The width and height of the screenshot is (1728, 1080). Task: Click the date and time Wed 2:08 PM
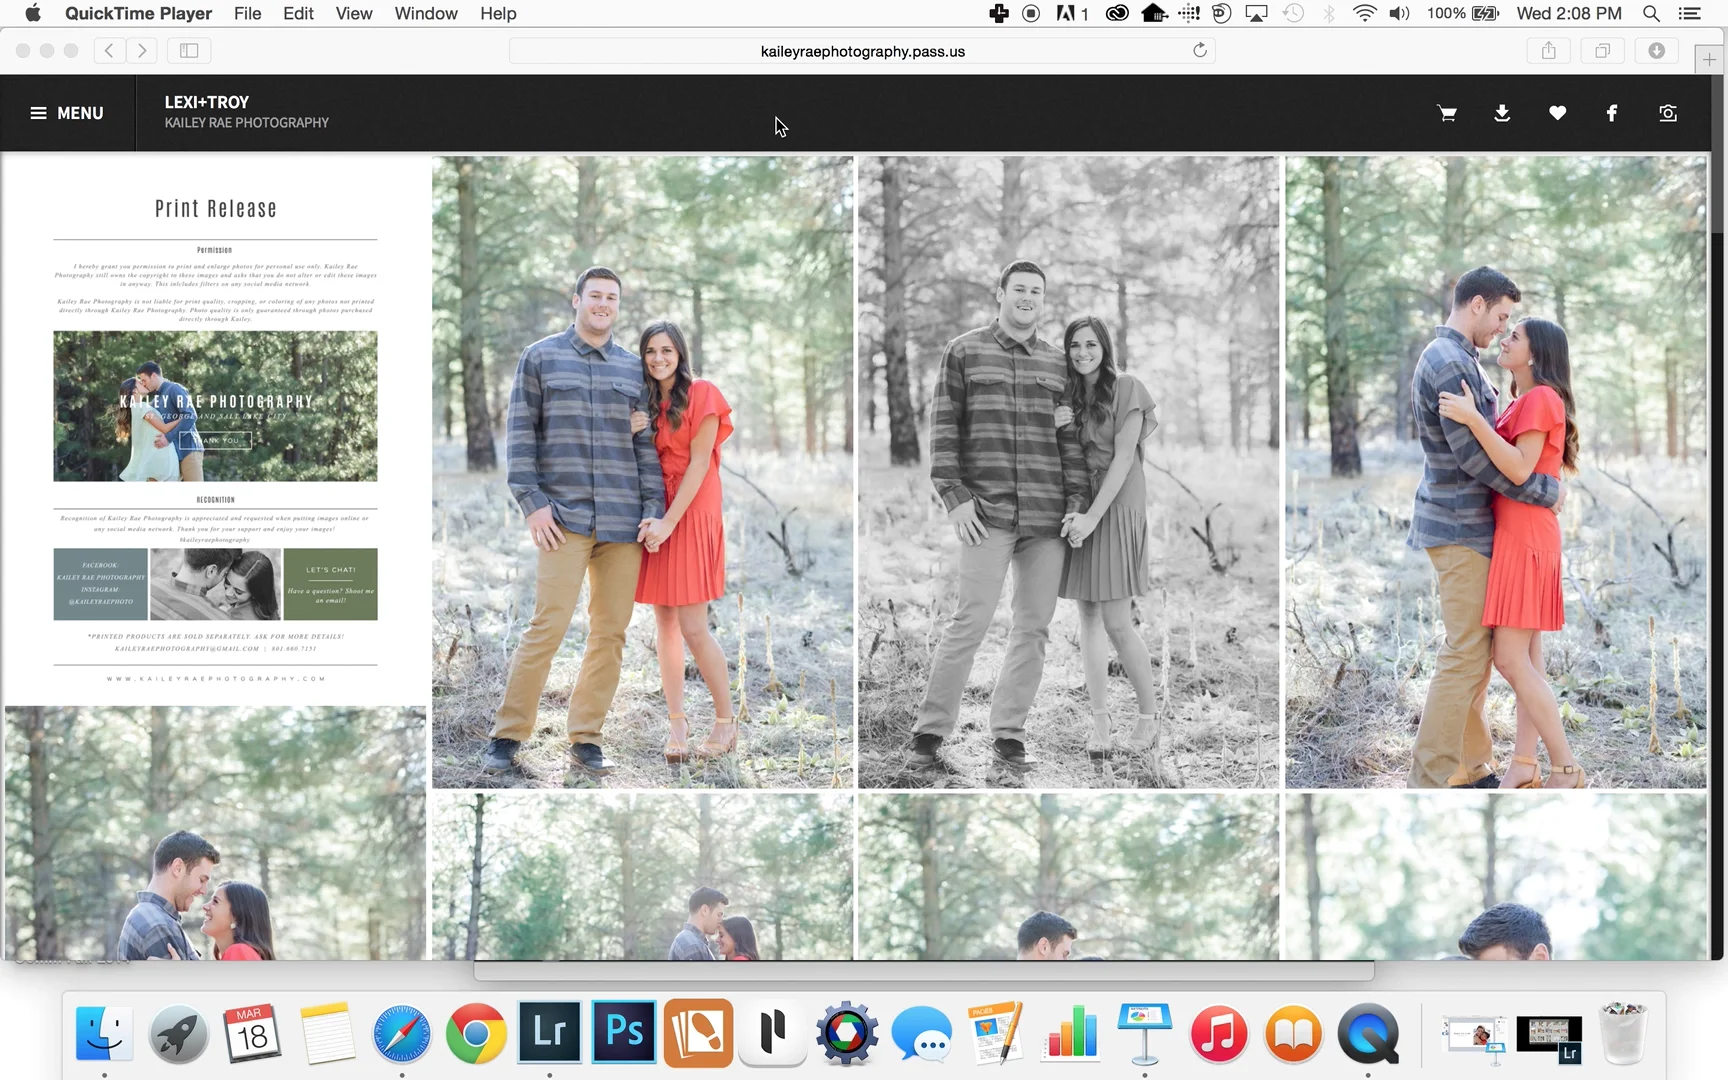(1569, 13)
